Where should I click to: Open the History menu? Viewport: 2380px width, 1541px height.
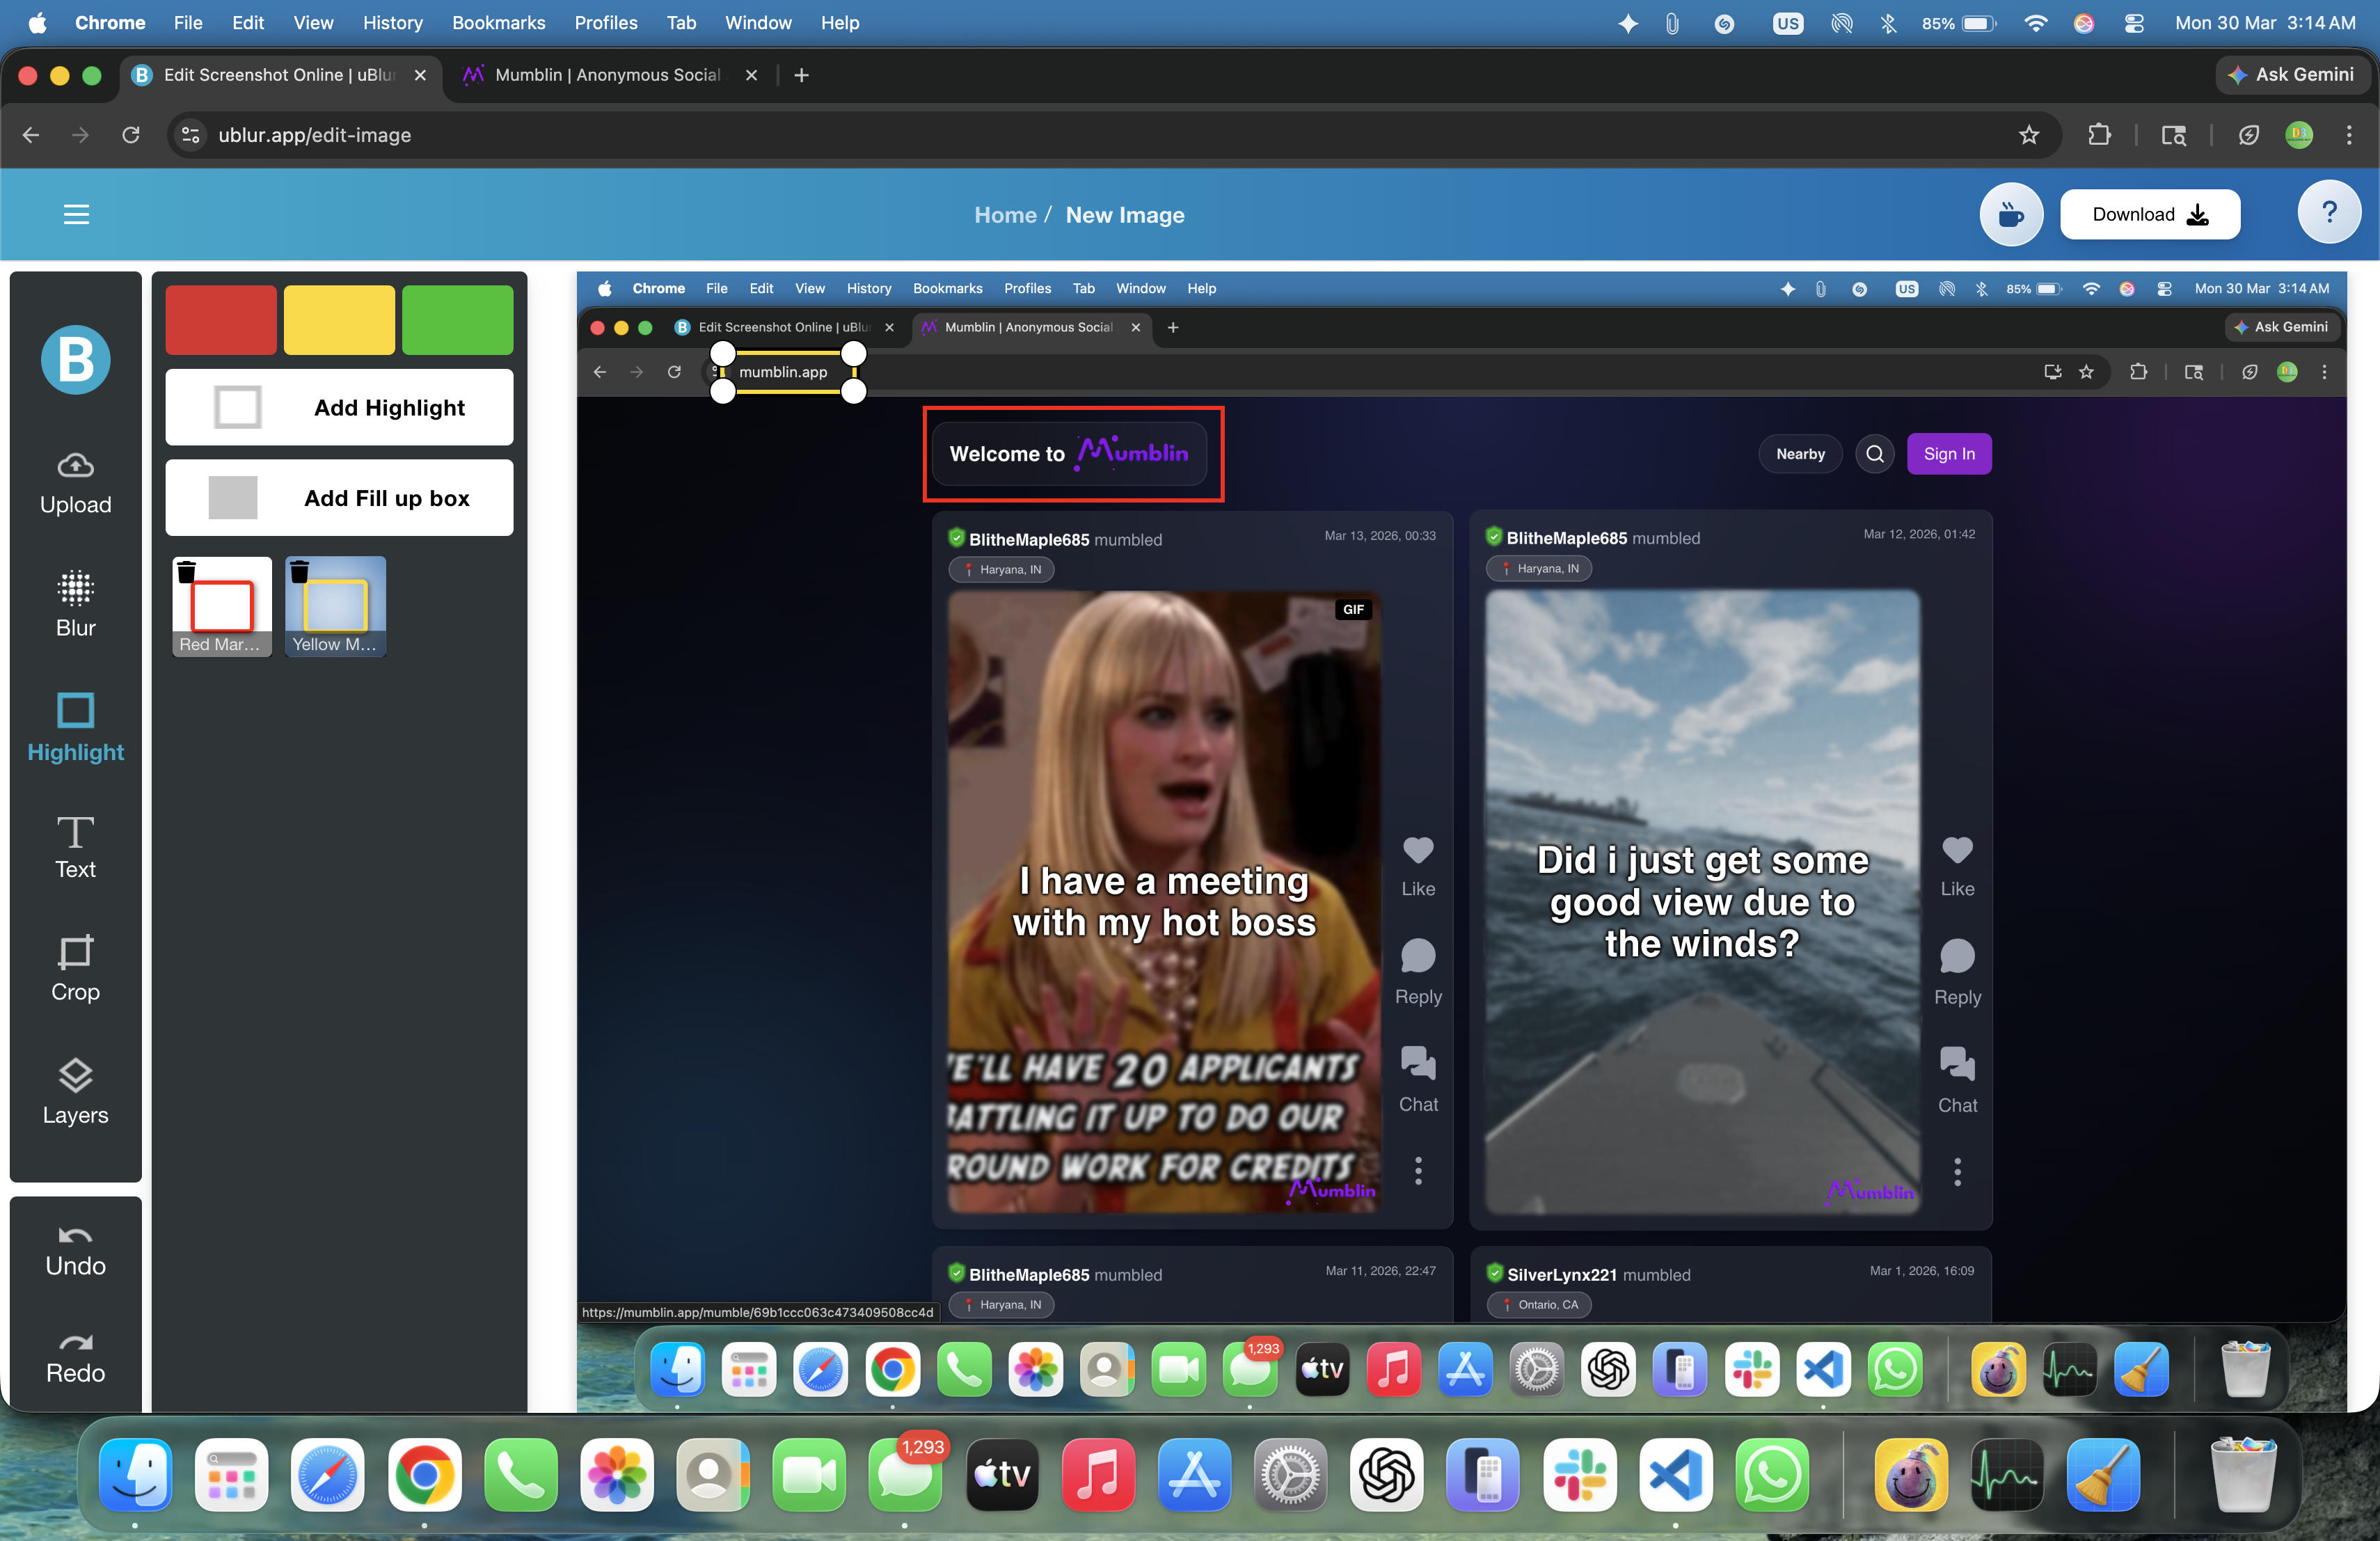pos(392,22)
